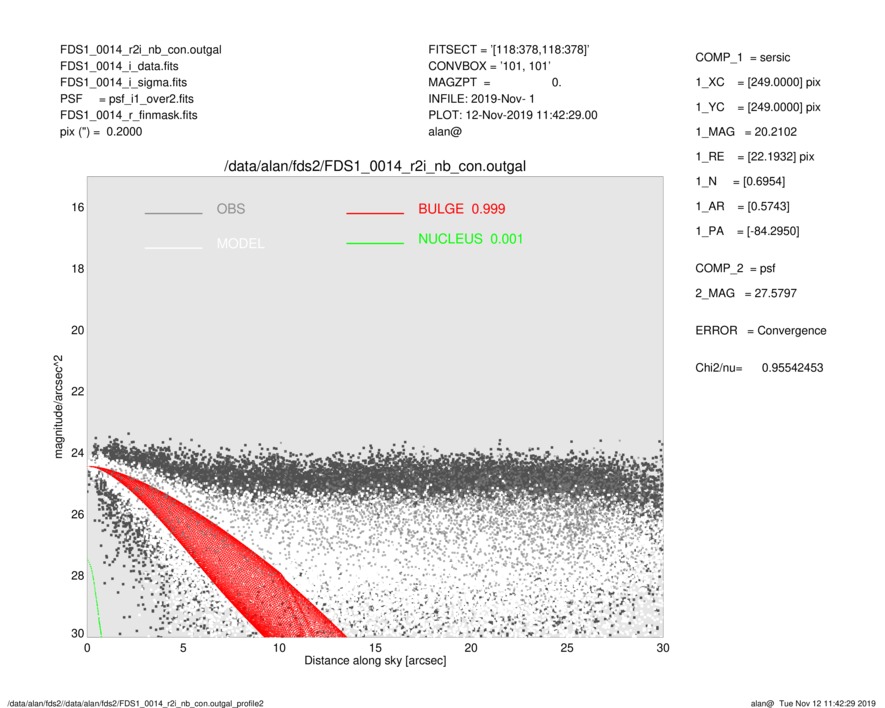
Task: Select the 1_N = [0.6954] value
Action: pos(740,181)
